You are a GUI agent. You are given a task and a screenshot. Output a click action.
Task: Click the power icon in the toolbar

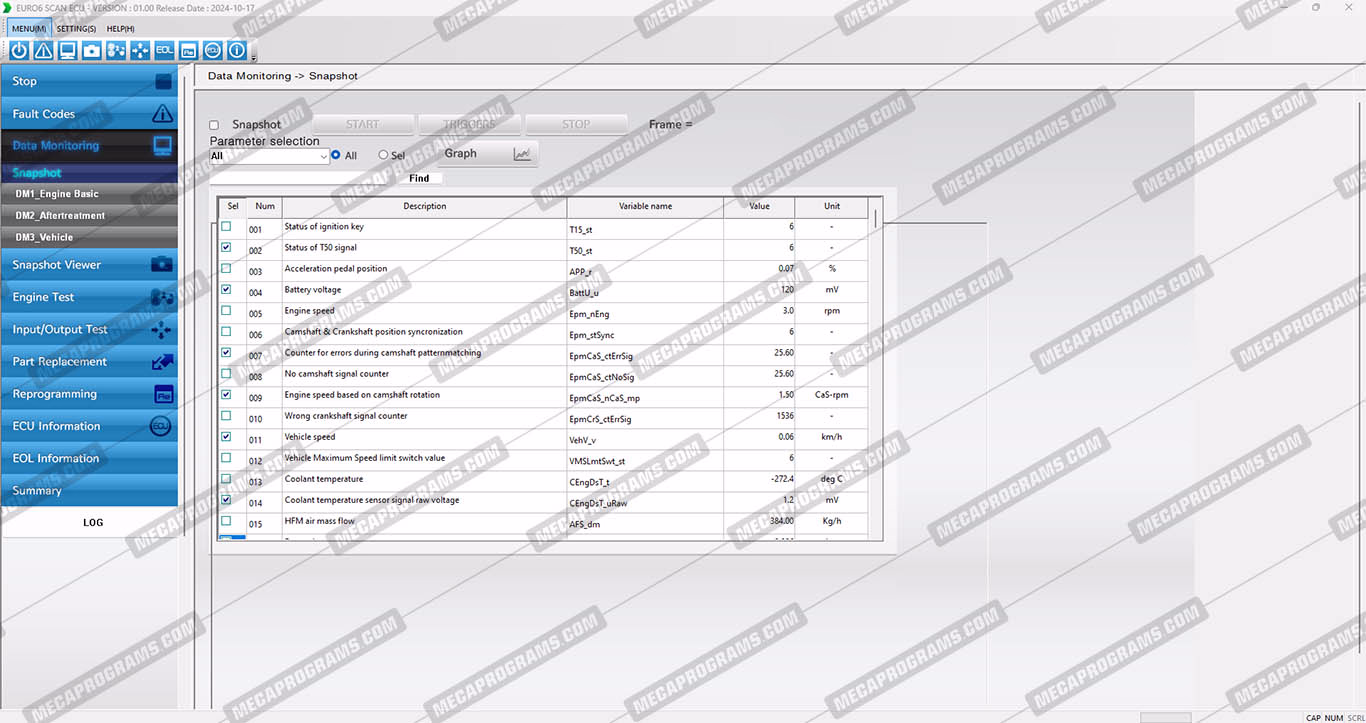coord(19,50)
